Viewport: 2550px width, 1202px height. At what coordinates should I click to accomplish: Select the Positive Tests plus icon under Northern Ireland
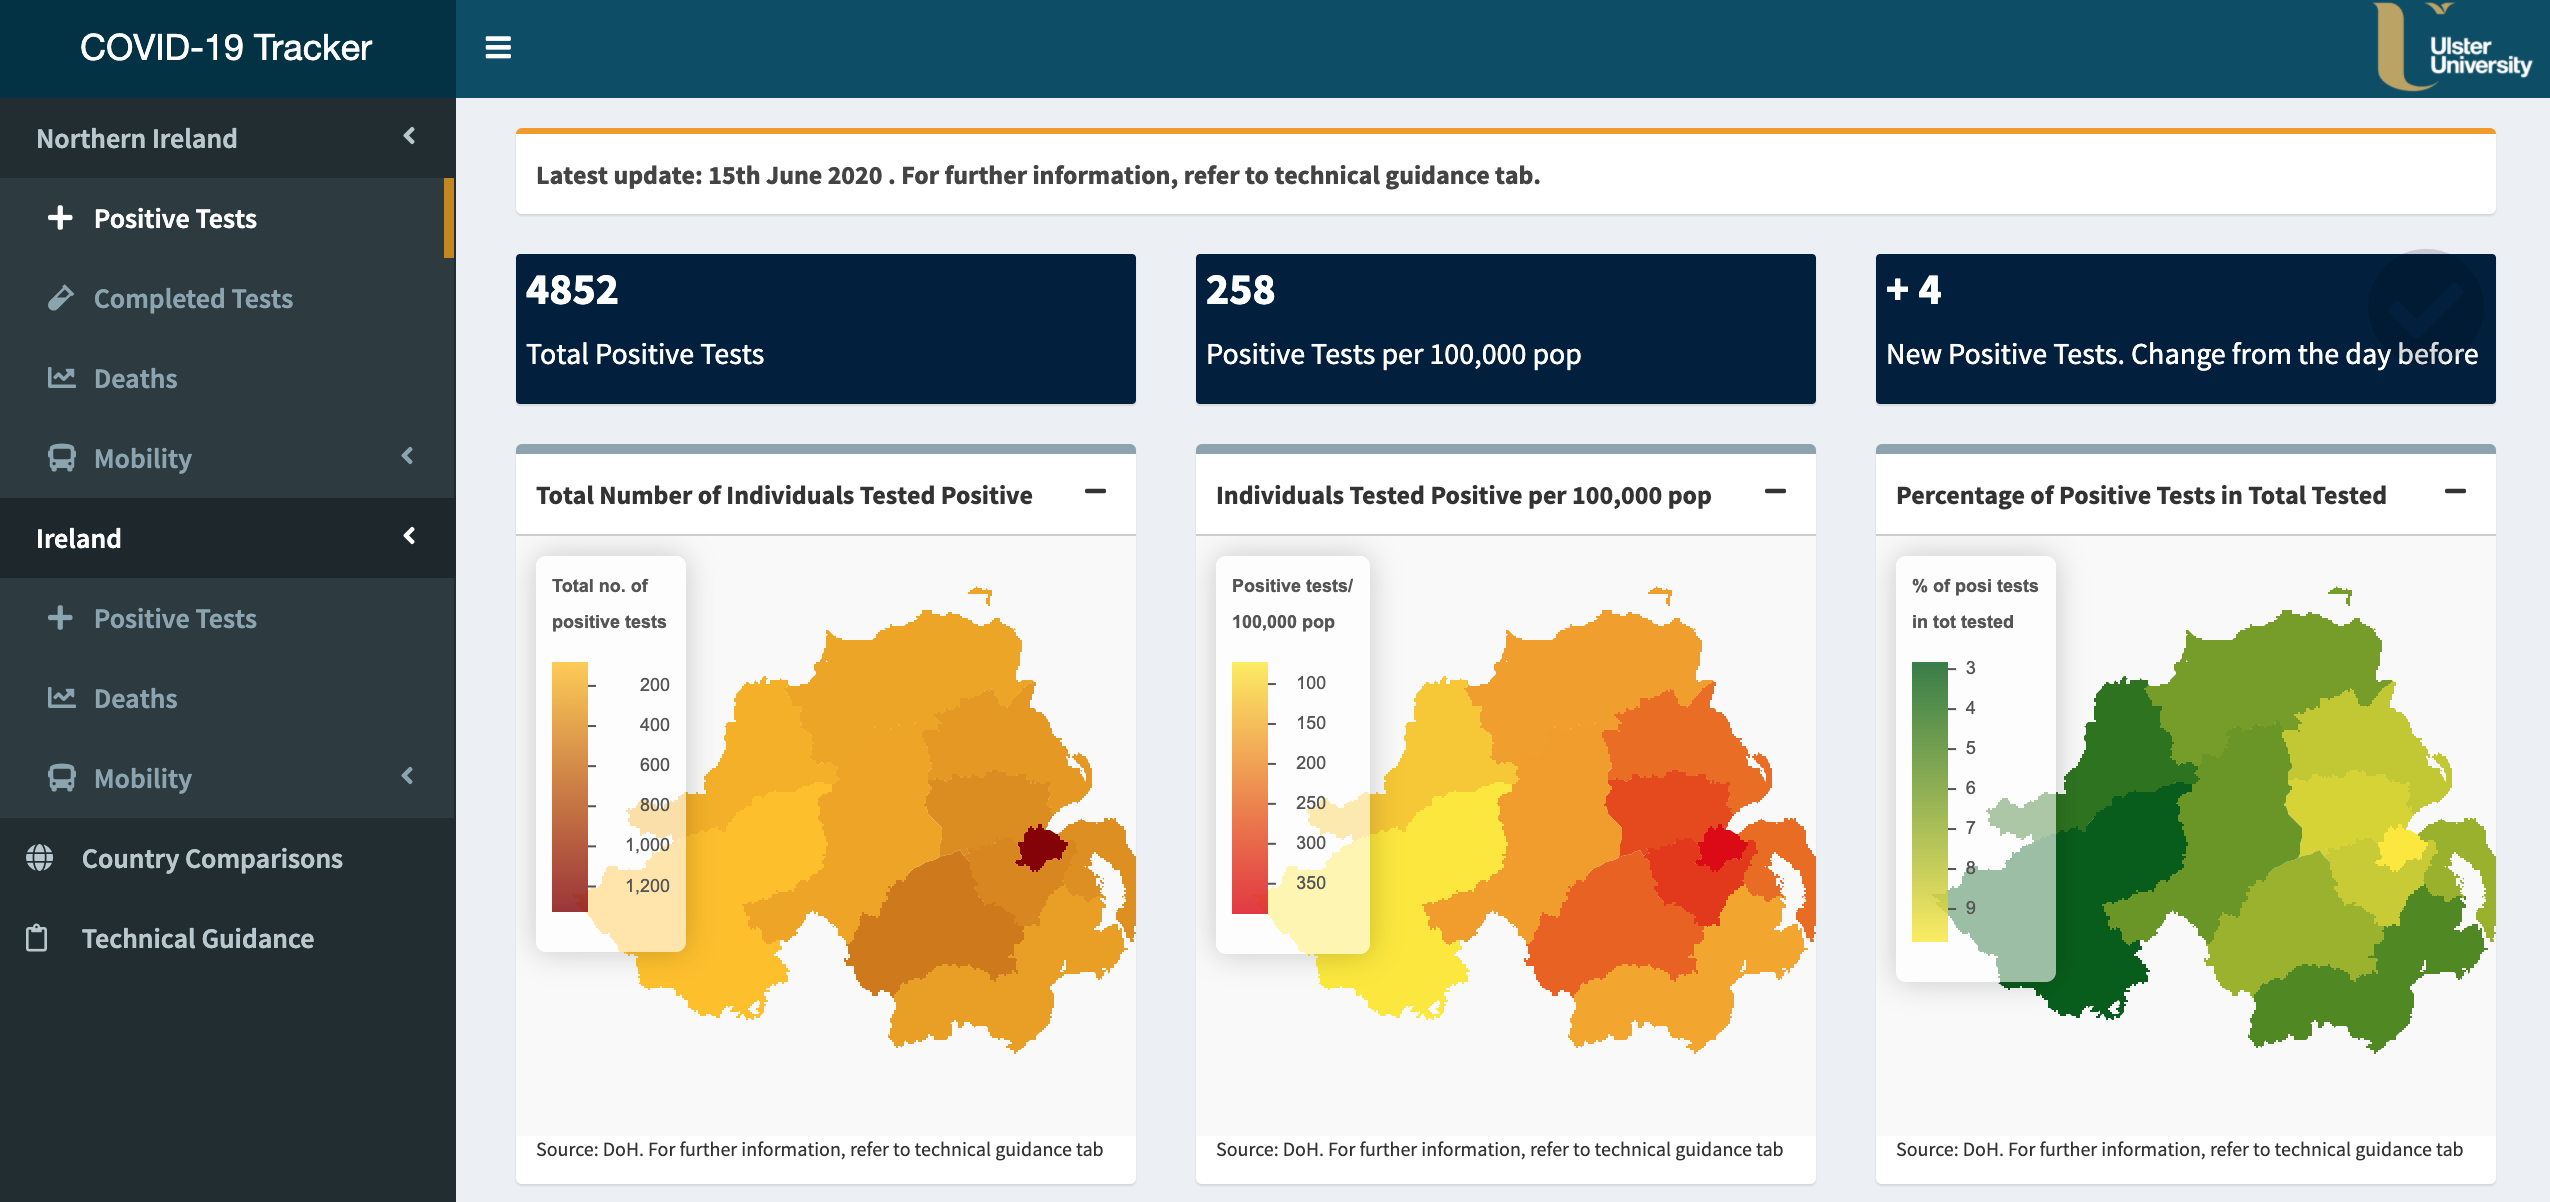[62, 218]
